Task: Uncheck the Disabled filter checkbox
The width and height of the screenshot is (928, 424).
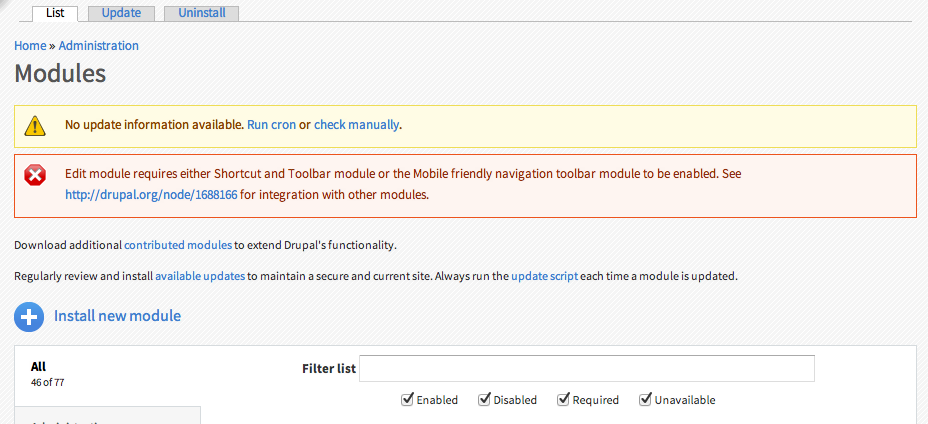Action: point(484,399)
